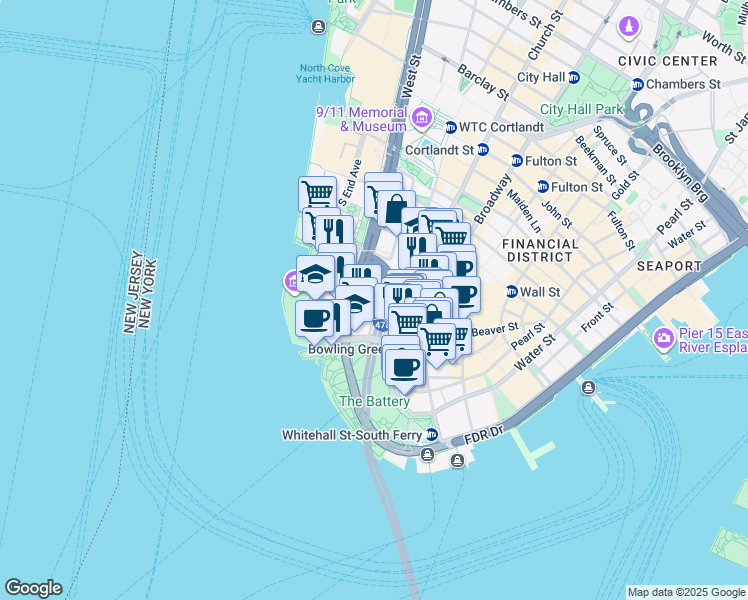Click the City Hall MTA subway icon
This screenshot has height=600, width=748.
pos(574,78)
